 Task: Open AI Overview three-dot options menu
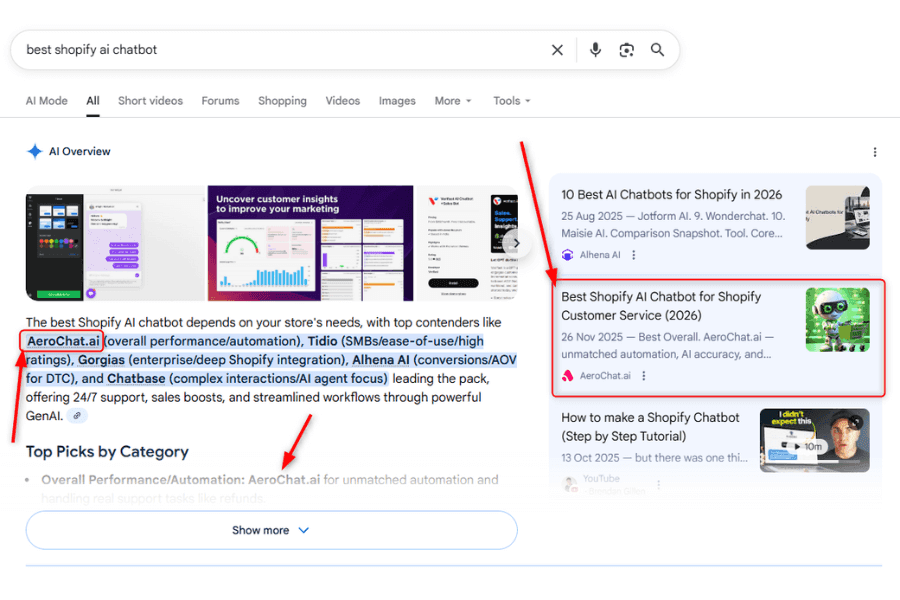click(x=874, y=152)
